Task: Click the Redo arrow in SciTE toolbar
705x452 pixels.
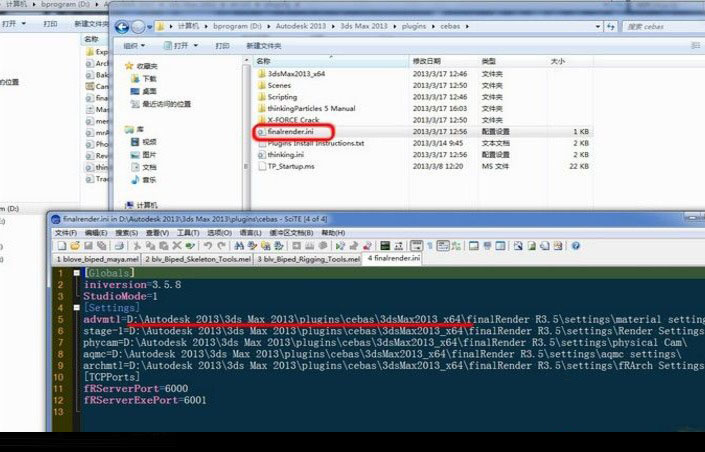Action: point(221,246)
